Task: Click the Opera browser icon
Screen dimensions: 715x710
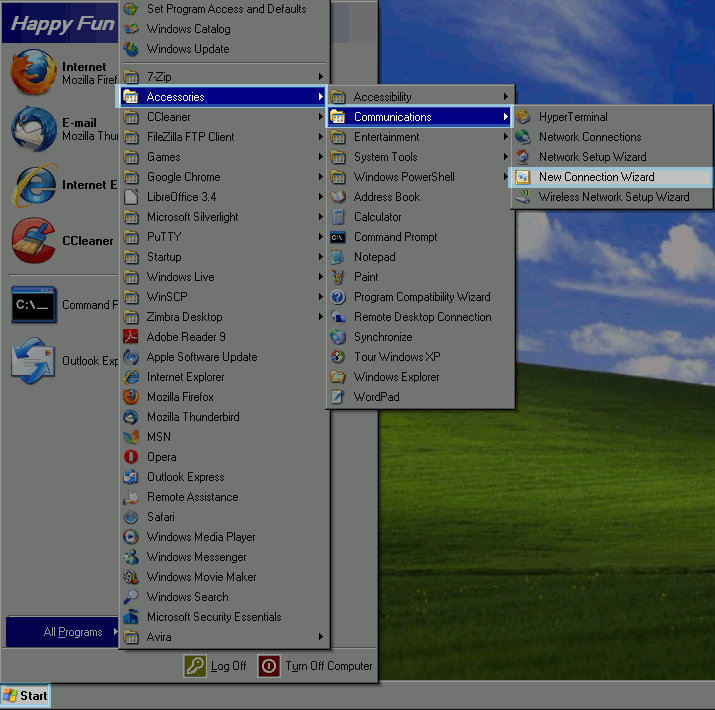Action: [x=130, y=457]
